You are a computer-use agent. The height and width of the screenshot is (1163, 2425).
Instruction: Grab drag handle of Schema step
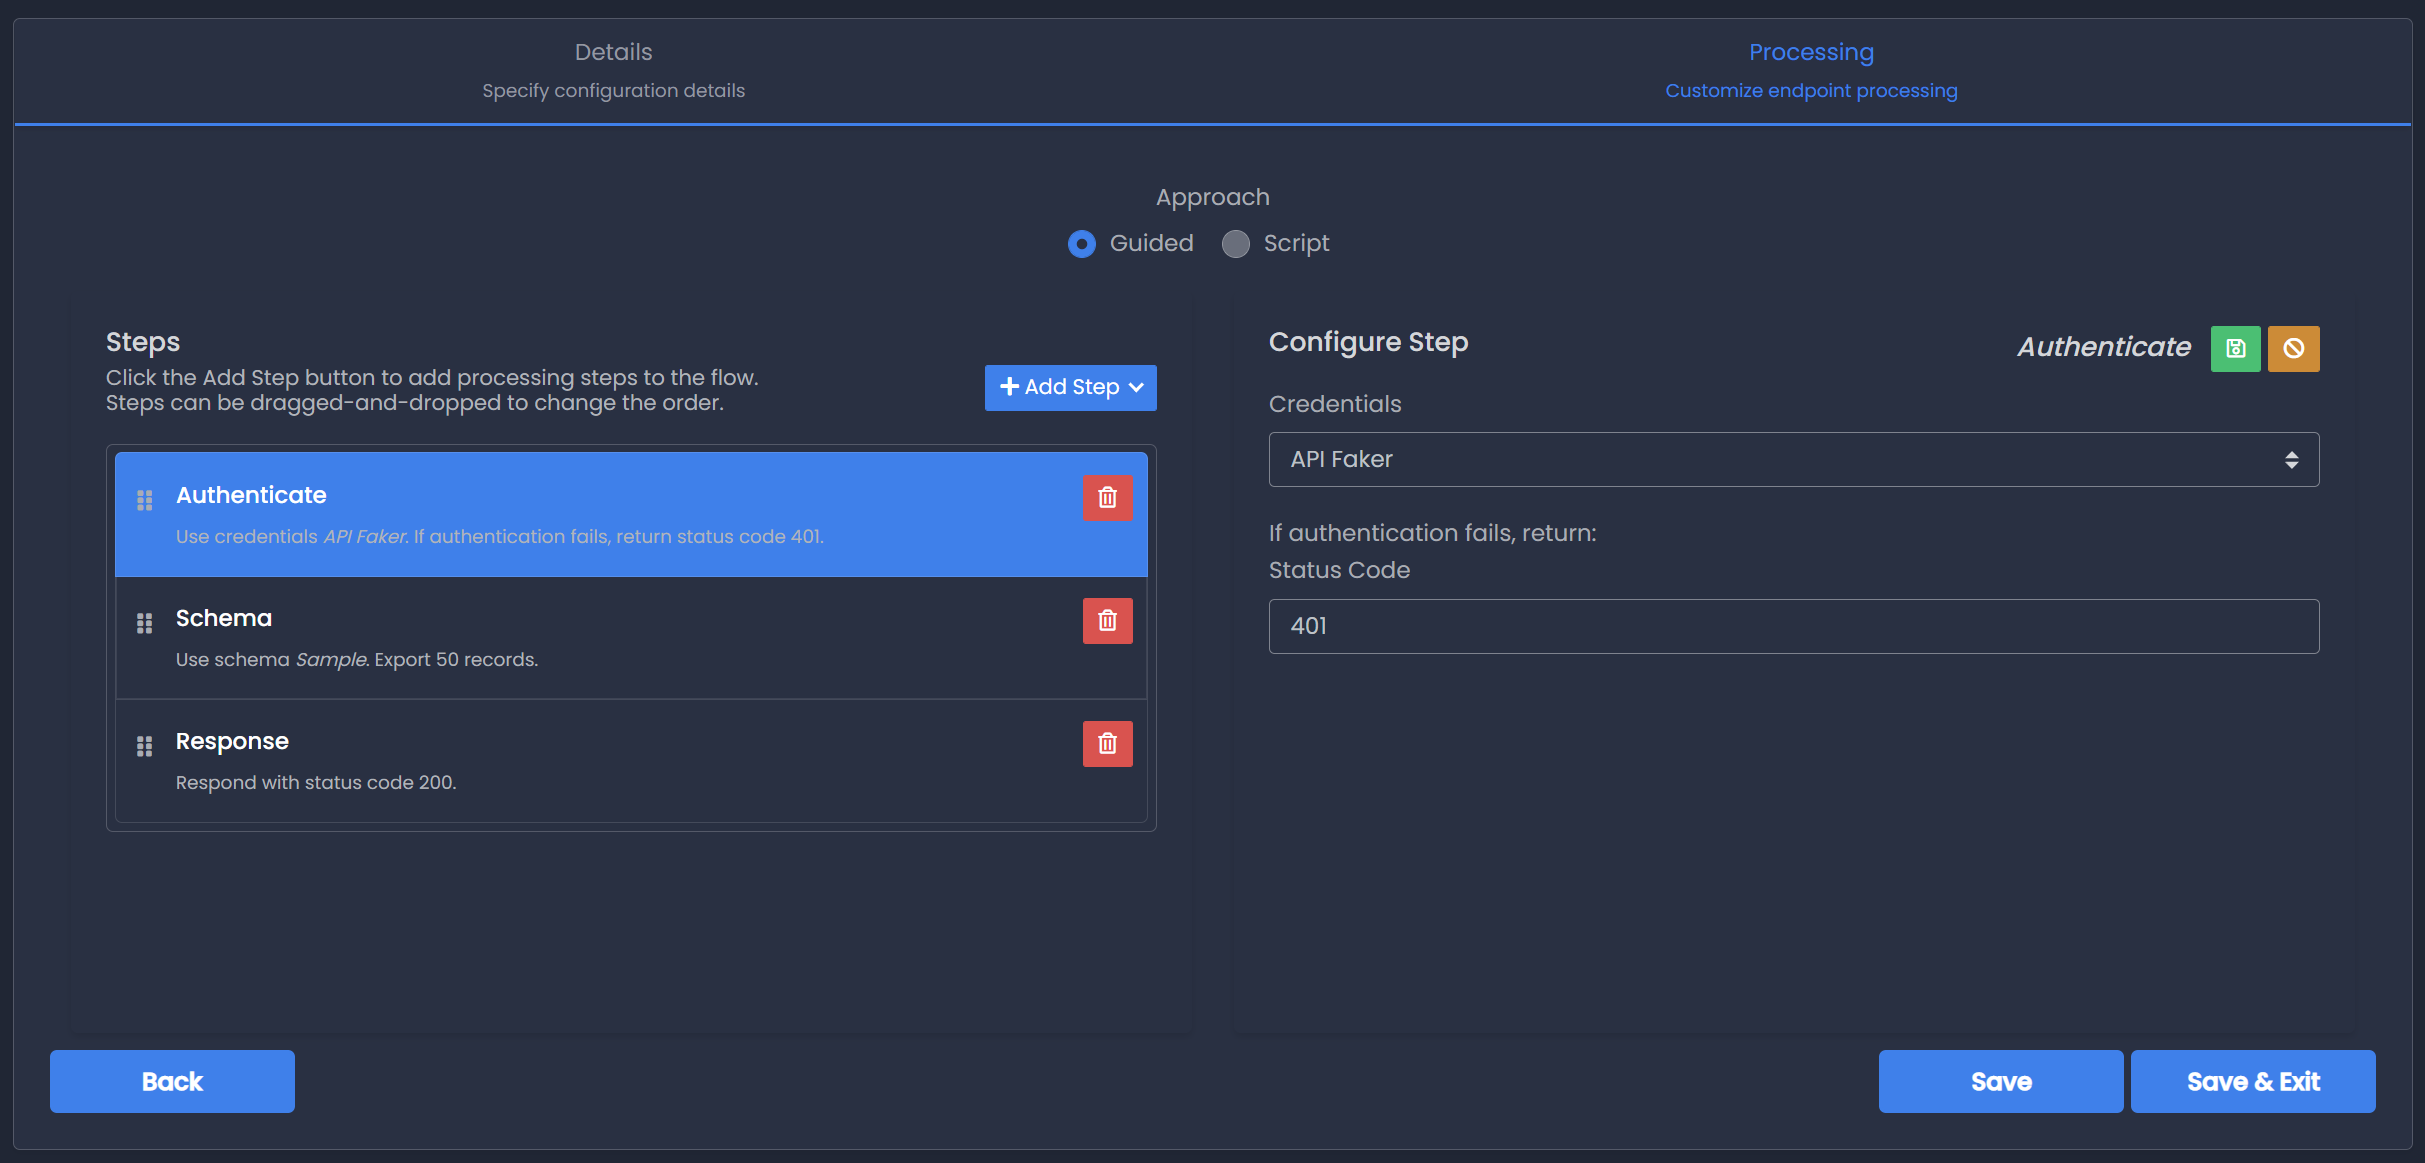145,623
